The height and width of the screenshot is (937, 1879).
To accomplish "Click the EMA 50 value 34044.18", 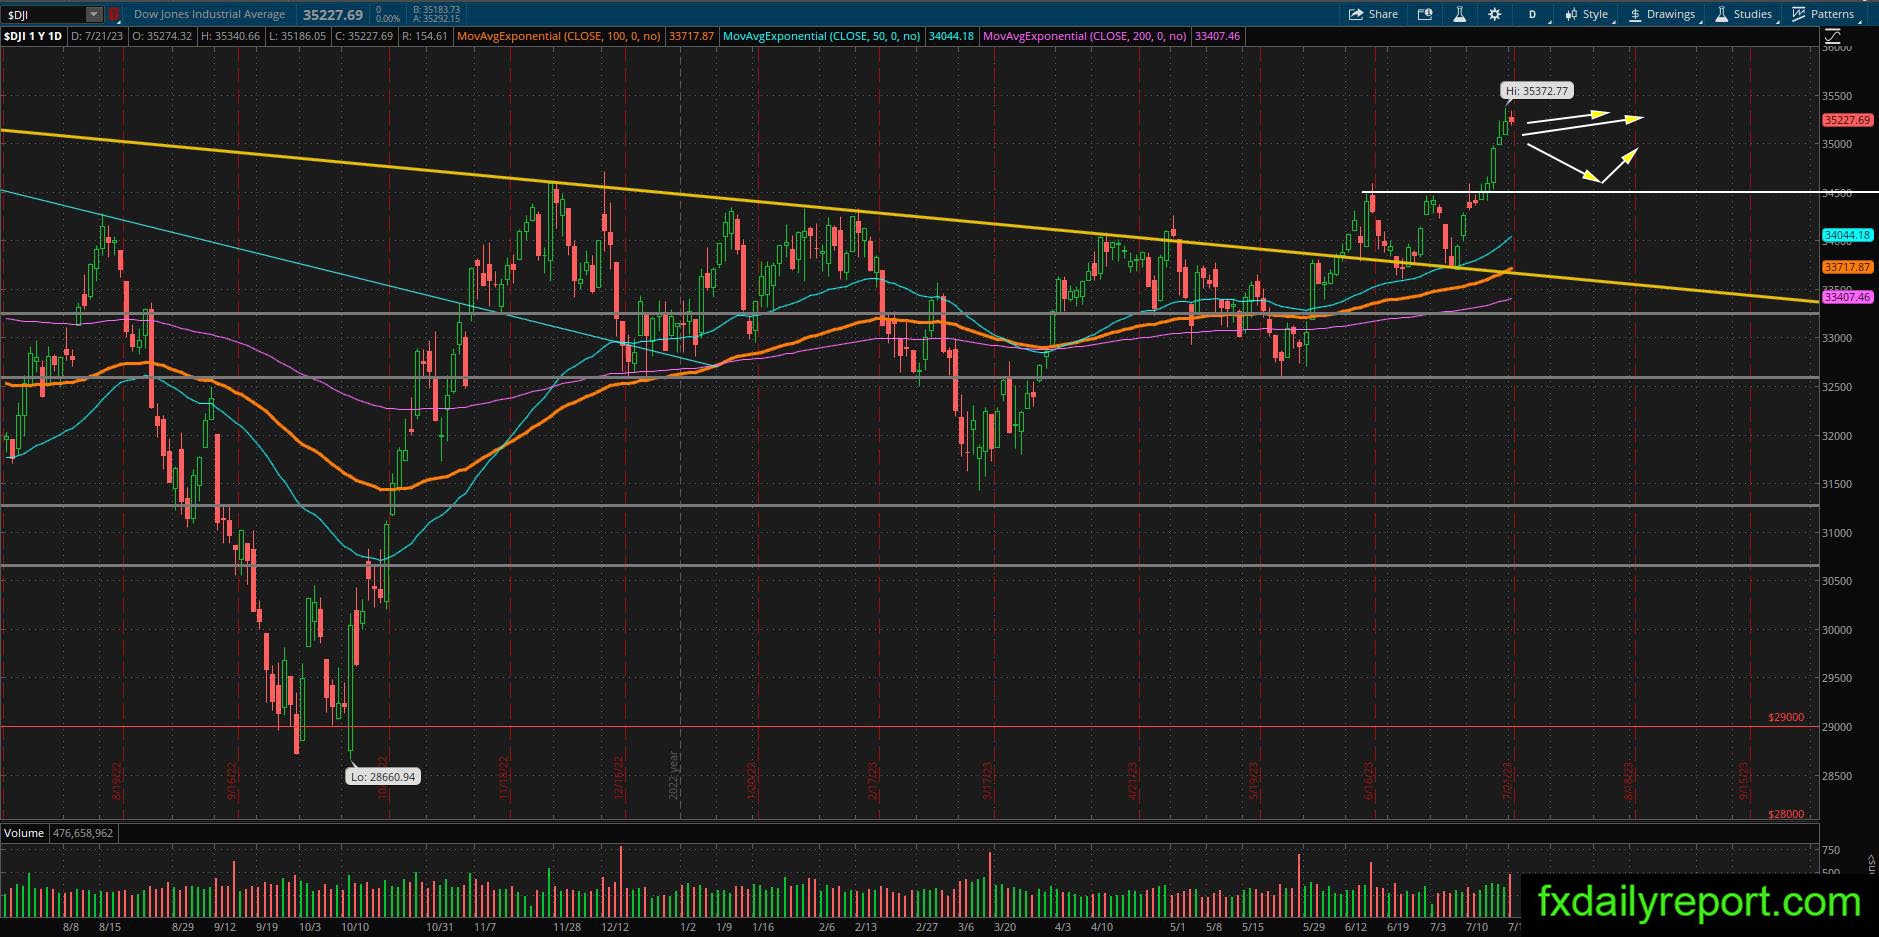I will click(x=951, y=36).
